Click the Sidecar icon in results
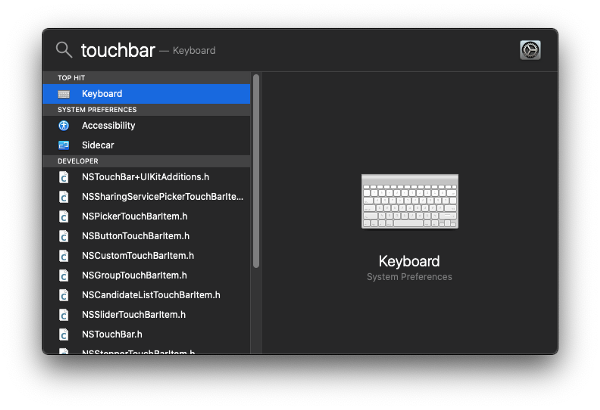The image size is (600, 410). pos(64,145)
